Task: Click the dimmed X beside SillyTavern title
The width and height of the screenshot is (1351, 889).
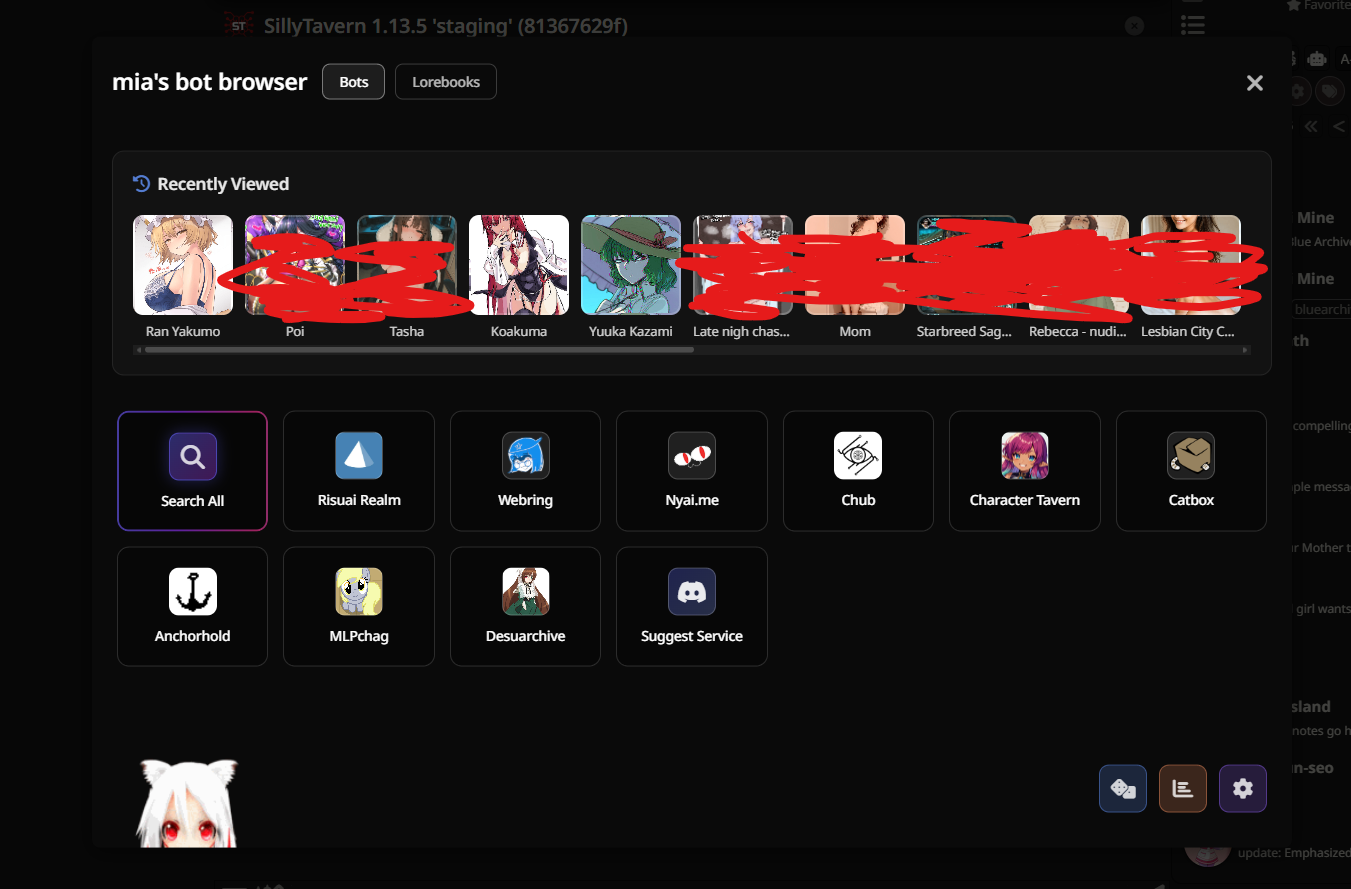Action: 1134,26
